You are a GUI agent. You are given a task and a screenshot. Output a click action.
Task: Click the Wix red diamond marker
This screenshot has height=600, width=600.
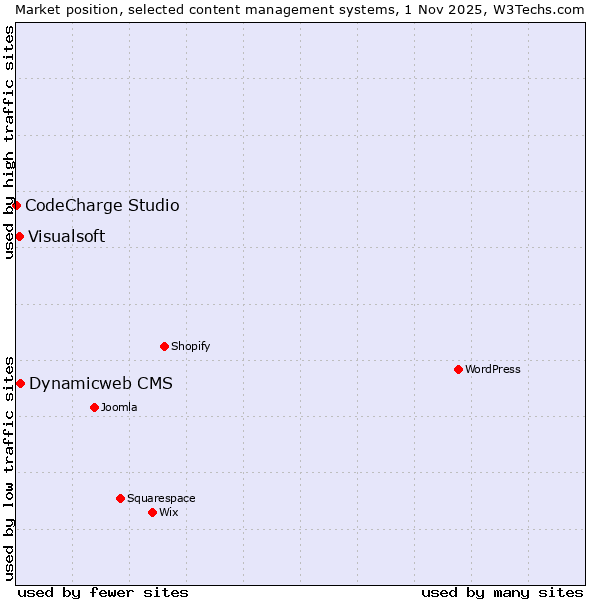click(x=152, y=512)
